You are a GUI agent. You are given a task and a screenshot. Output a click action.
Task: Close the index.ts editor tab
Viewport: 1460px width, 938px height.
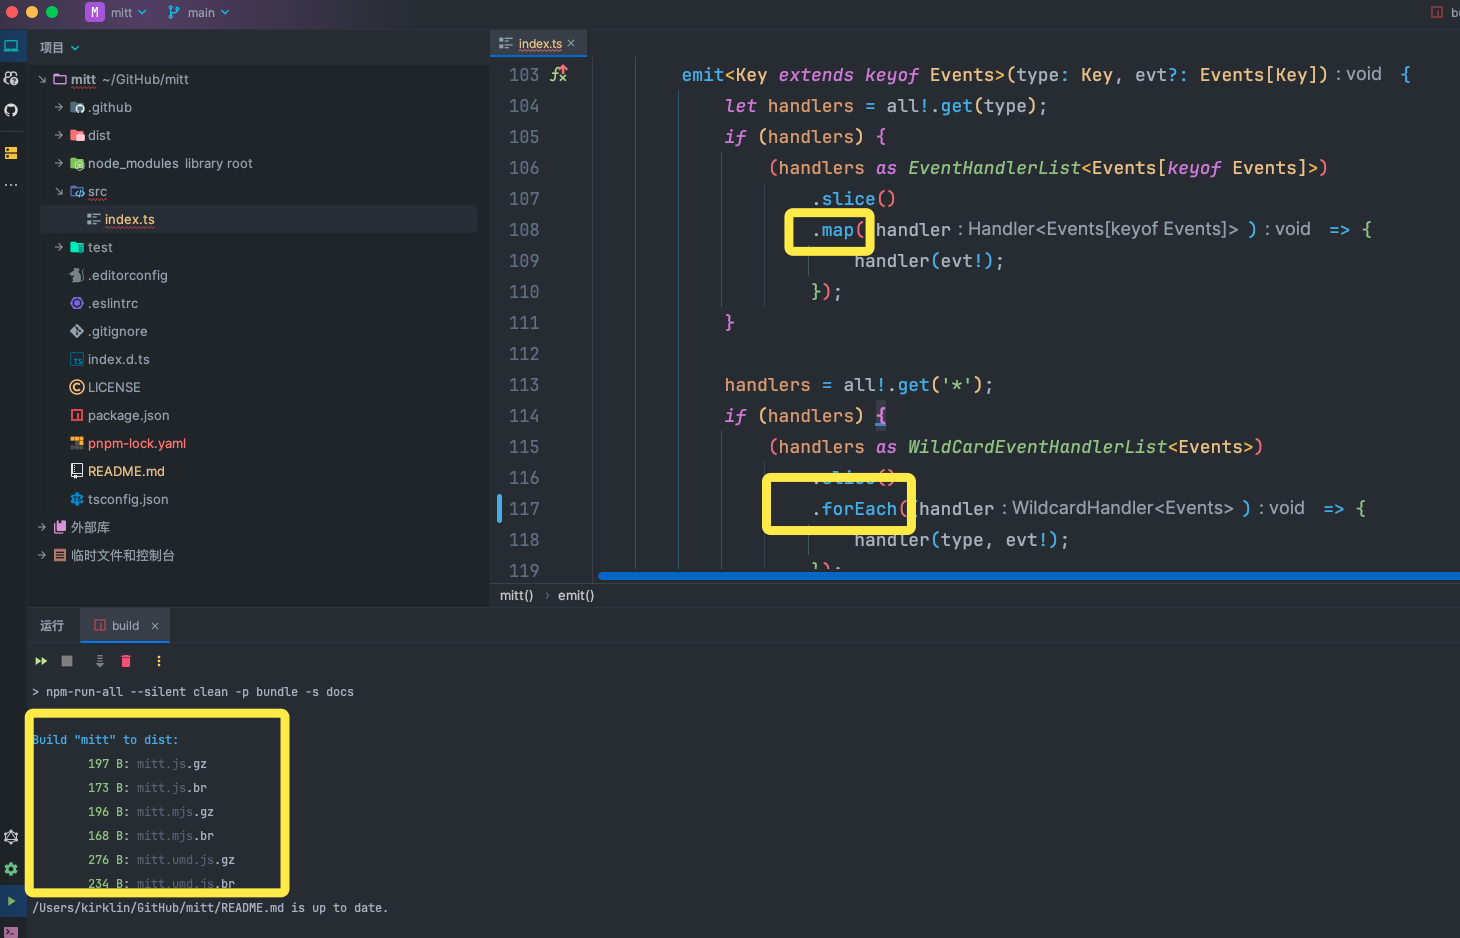pyautogui.click(x=571, y=43)
